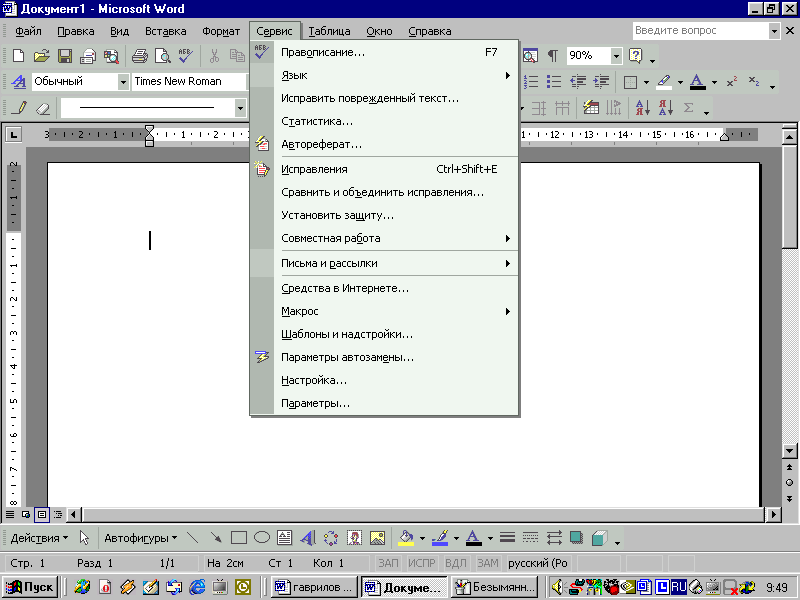This screenshot has height=600, width=800.
Task: Click the RU language indicator in tray
Action: click(678, 587)
